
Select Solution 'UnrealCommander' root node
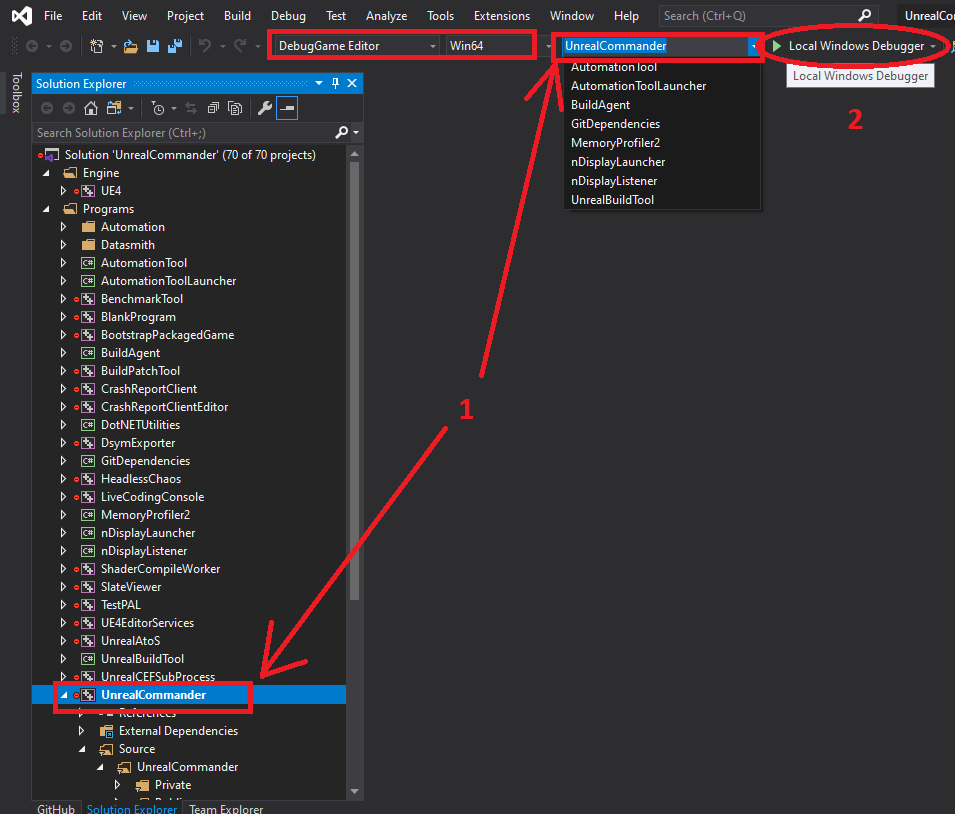[190, 155]
